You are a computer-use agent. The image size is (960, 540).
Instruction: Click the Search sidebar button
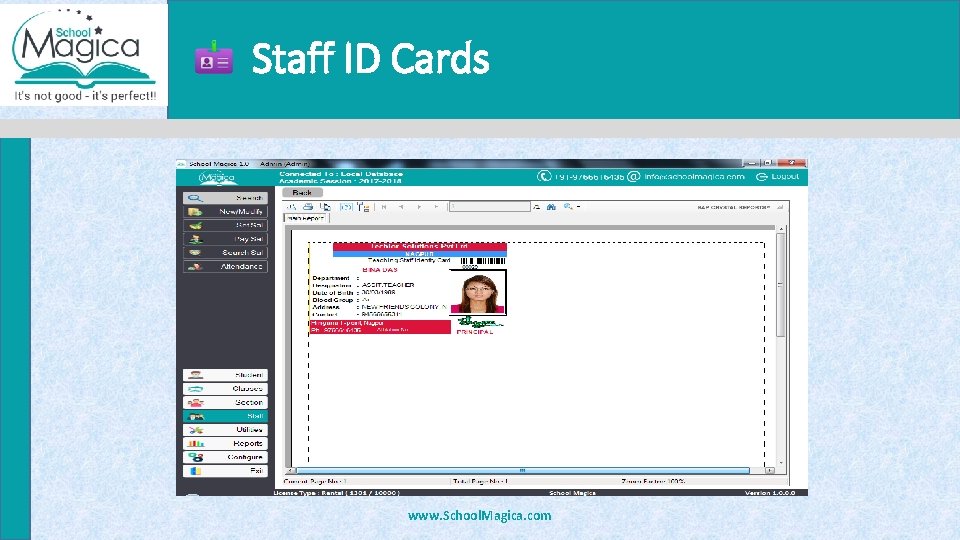click(x=225, y=198)
